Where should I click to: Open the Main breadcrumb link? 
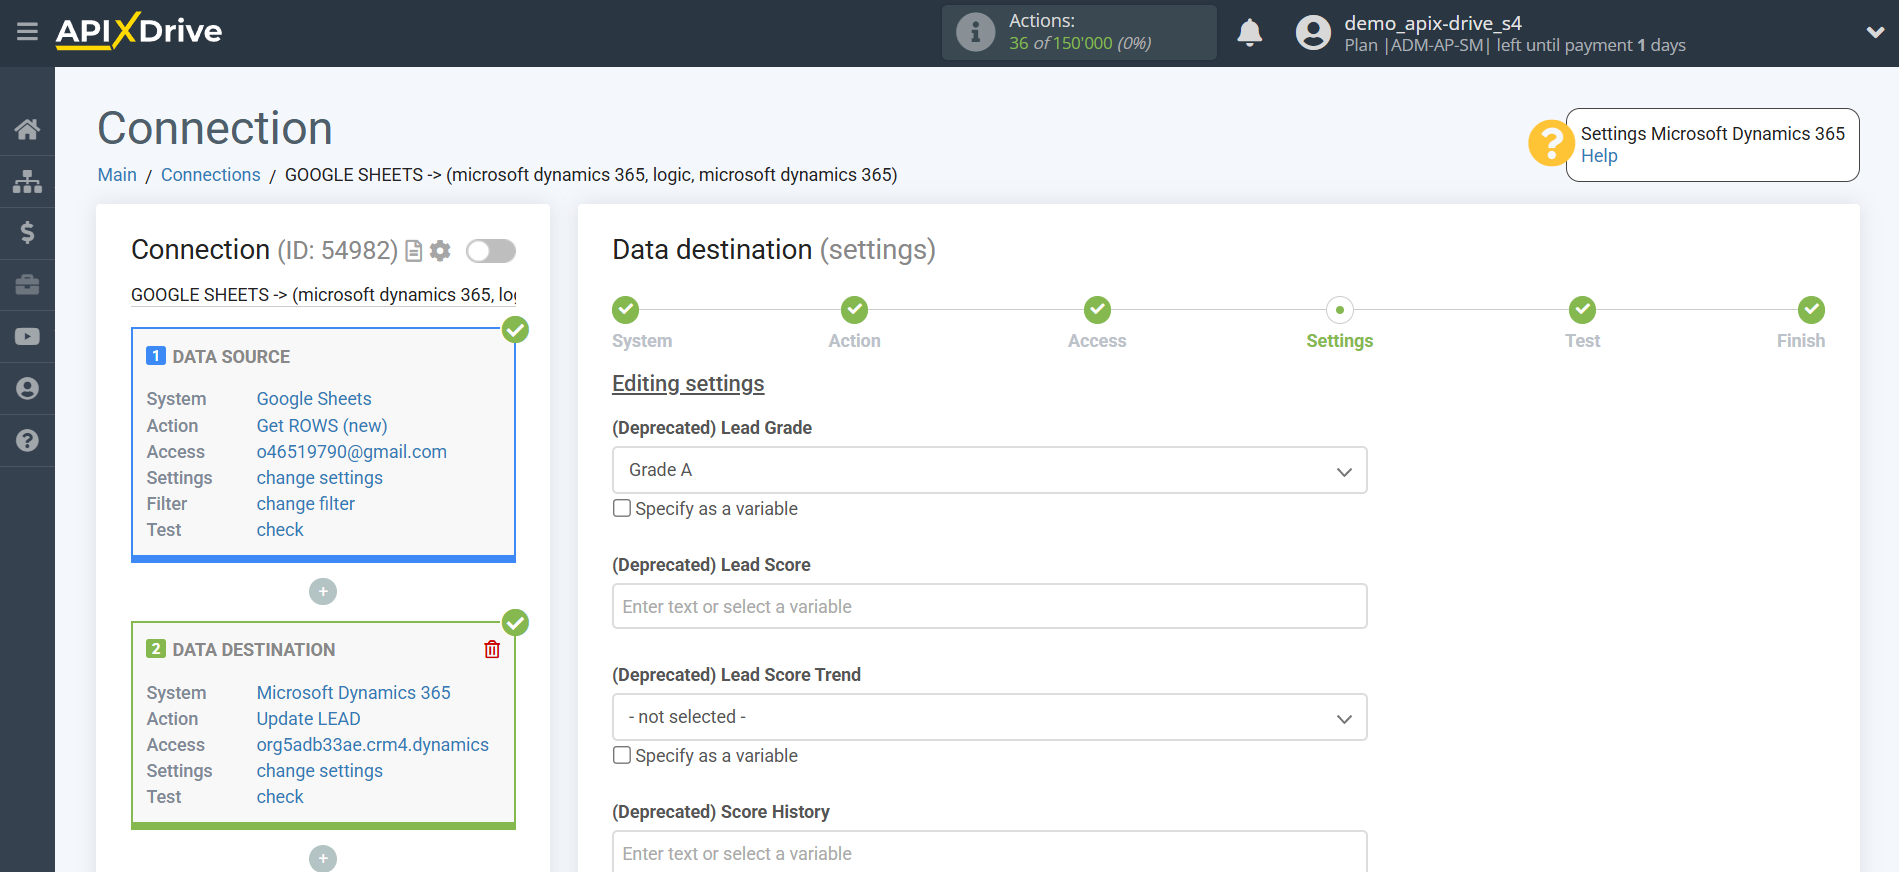click(x=117, y=175)
